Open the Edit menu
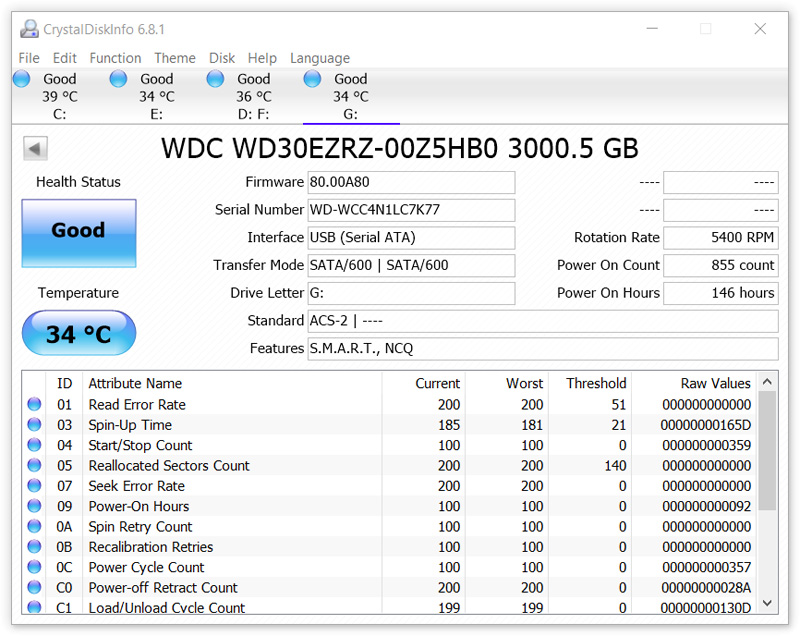800x636 pixels. pos(65,58)
